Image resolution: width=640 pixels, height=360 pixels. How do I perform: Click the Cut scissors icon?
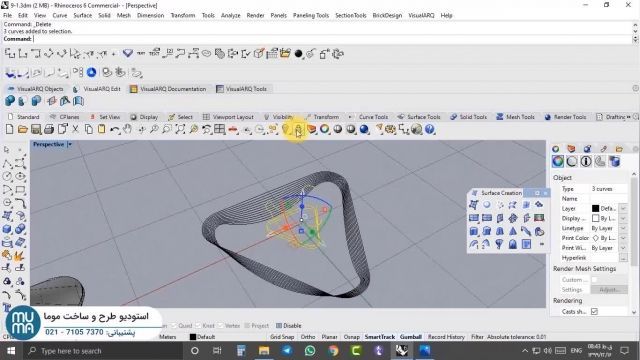75,129
